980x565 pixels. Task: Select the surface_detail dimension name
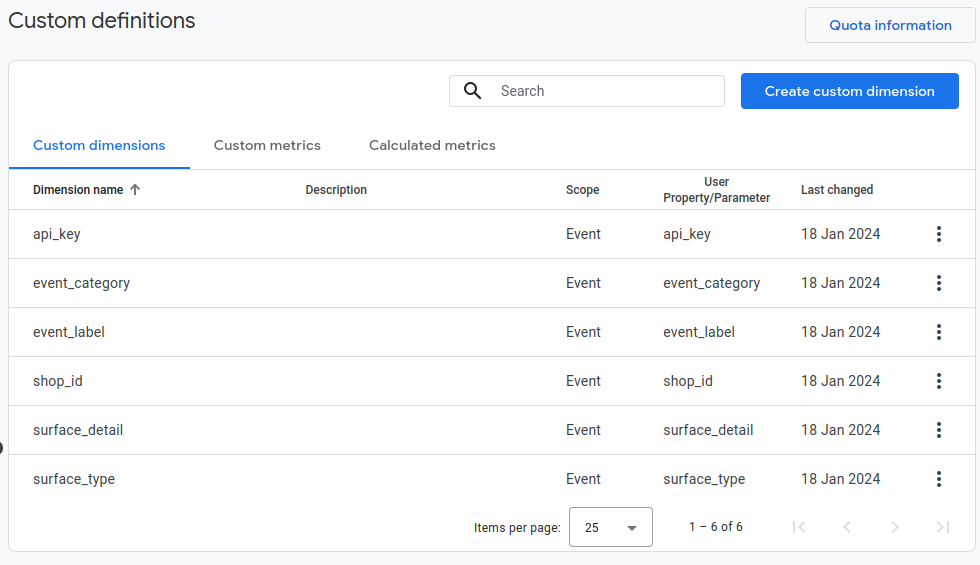(x=78, y=430)
